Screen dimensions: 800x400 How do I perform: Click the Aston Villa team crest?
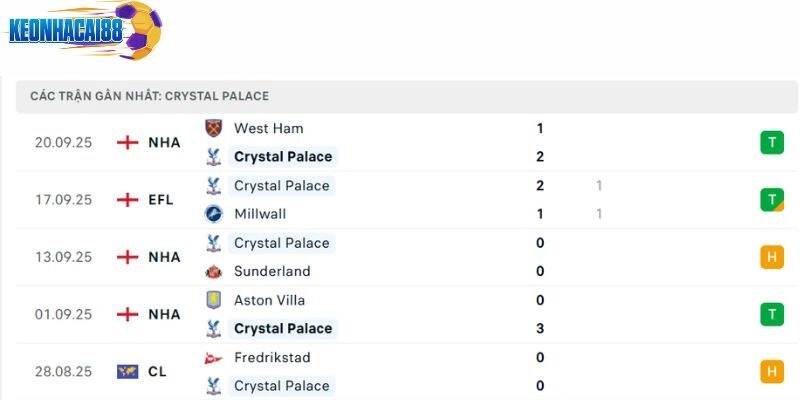tap(212, 300)
